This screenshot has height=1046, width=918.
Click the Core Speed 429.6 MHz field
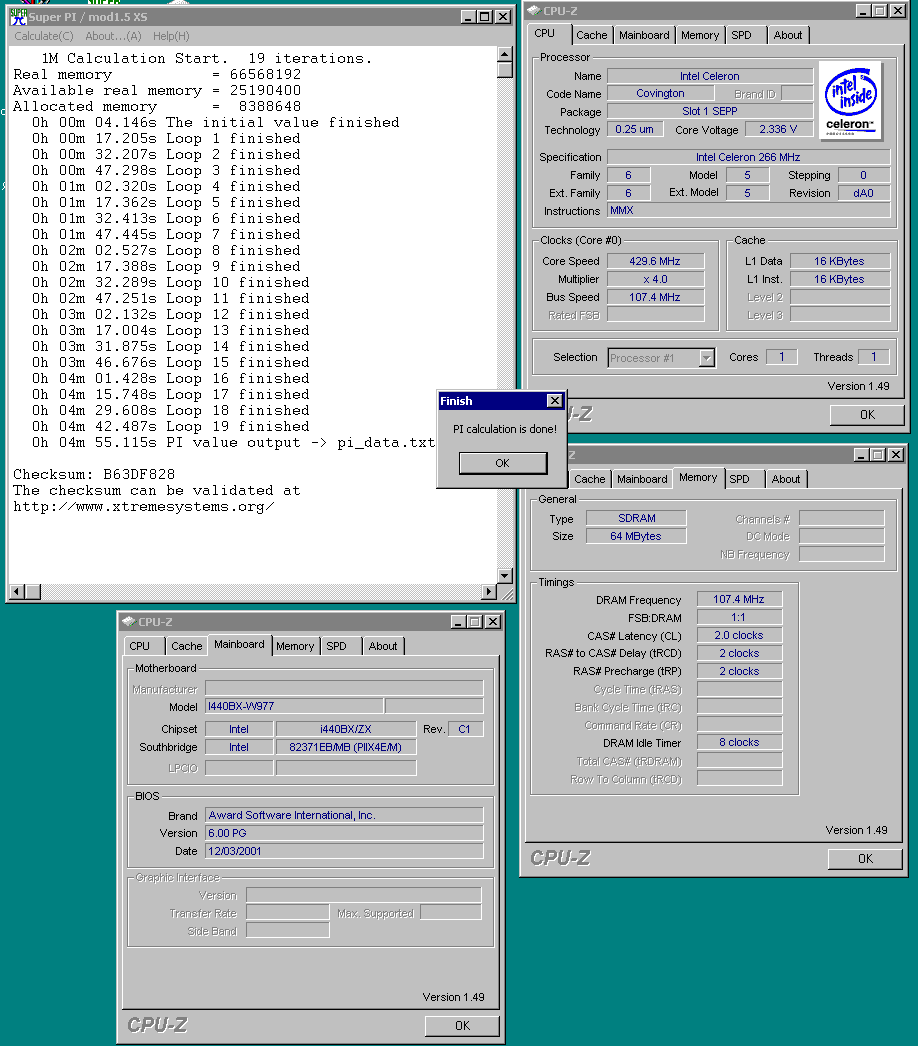click(x=654, y=262)
